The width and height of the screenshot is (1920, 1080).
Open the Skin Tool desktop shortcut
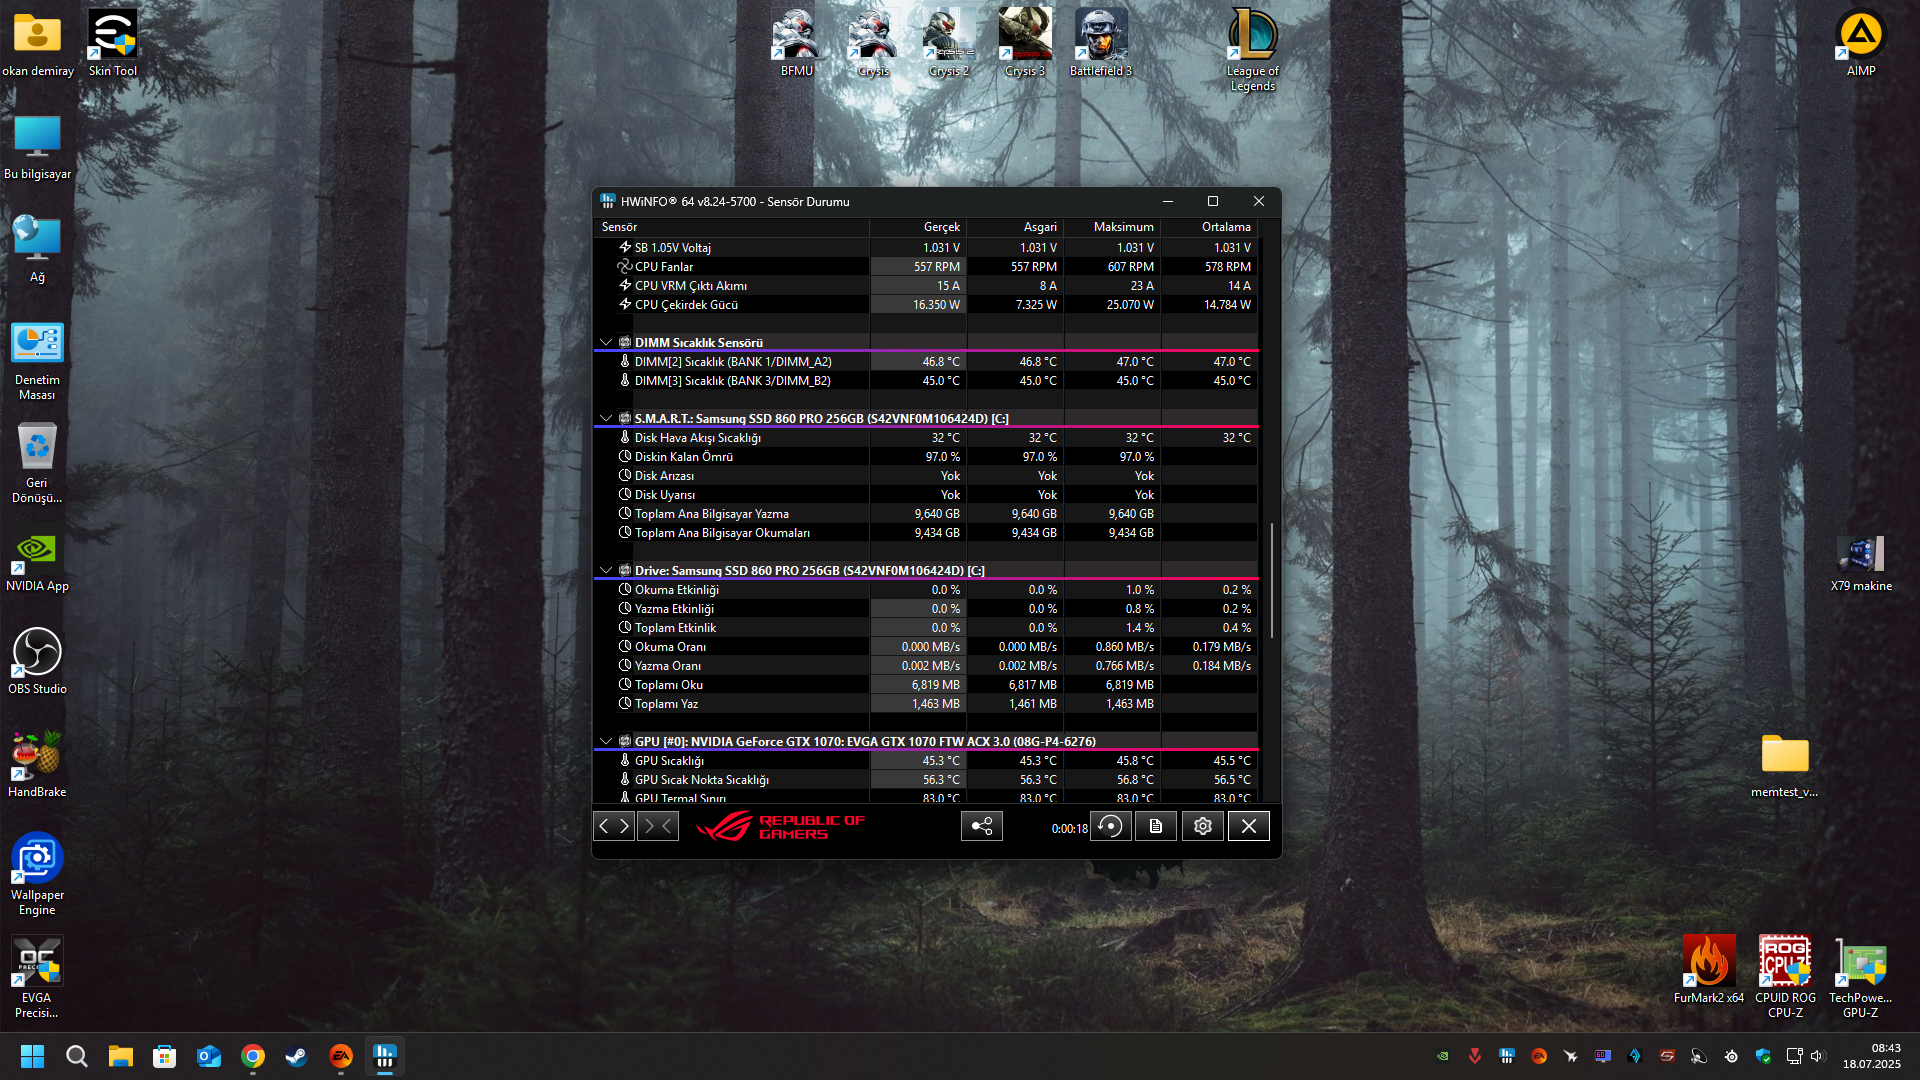coord(112,43)
